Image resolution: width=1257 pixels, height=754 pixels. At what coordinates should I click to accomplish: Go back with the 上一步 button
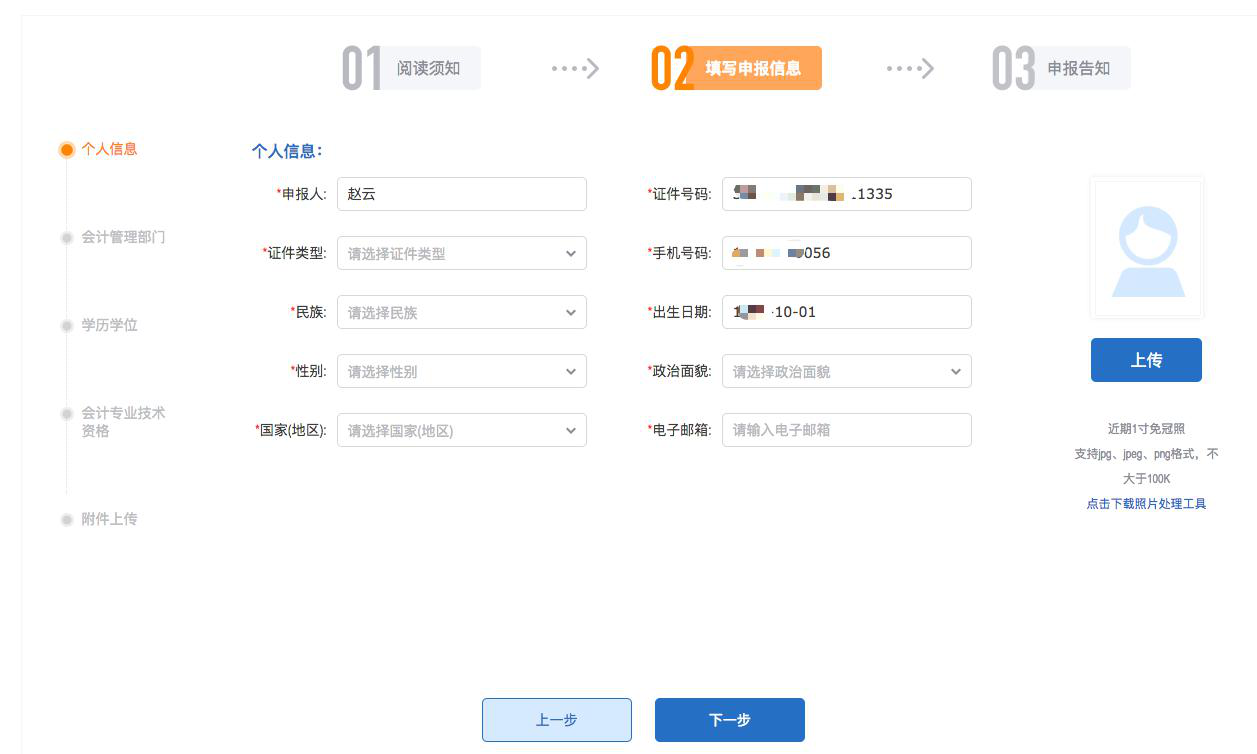[556, 720]
